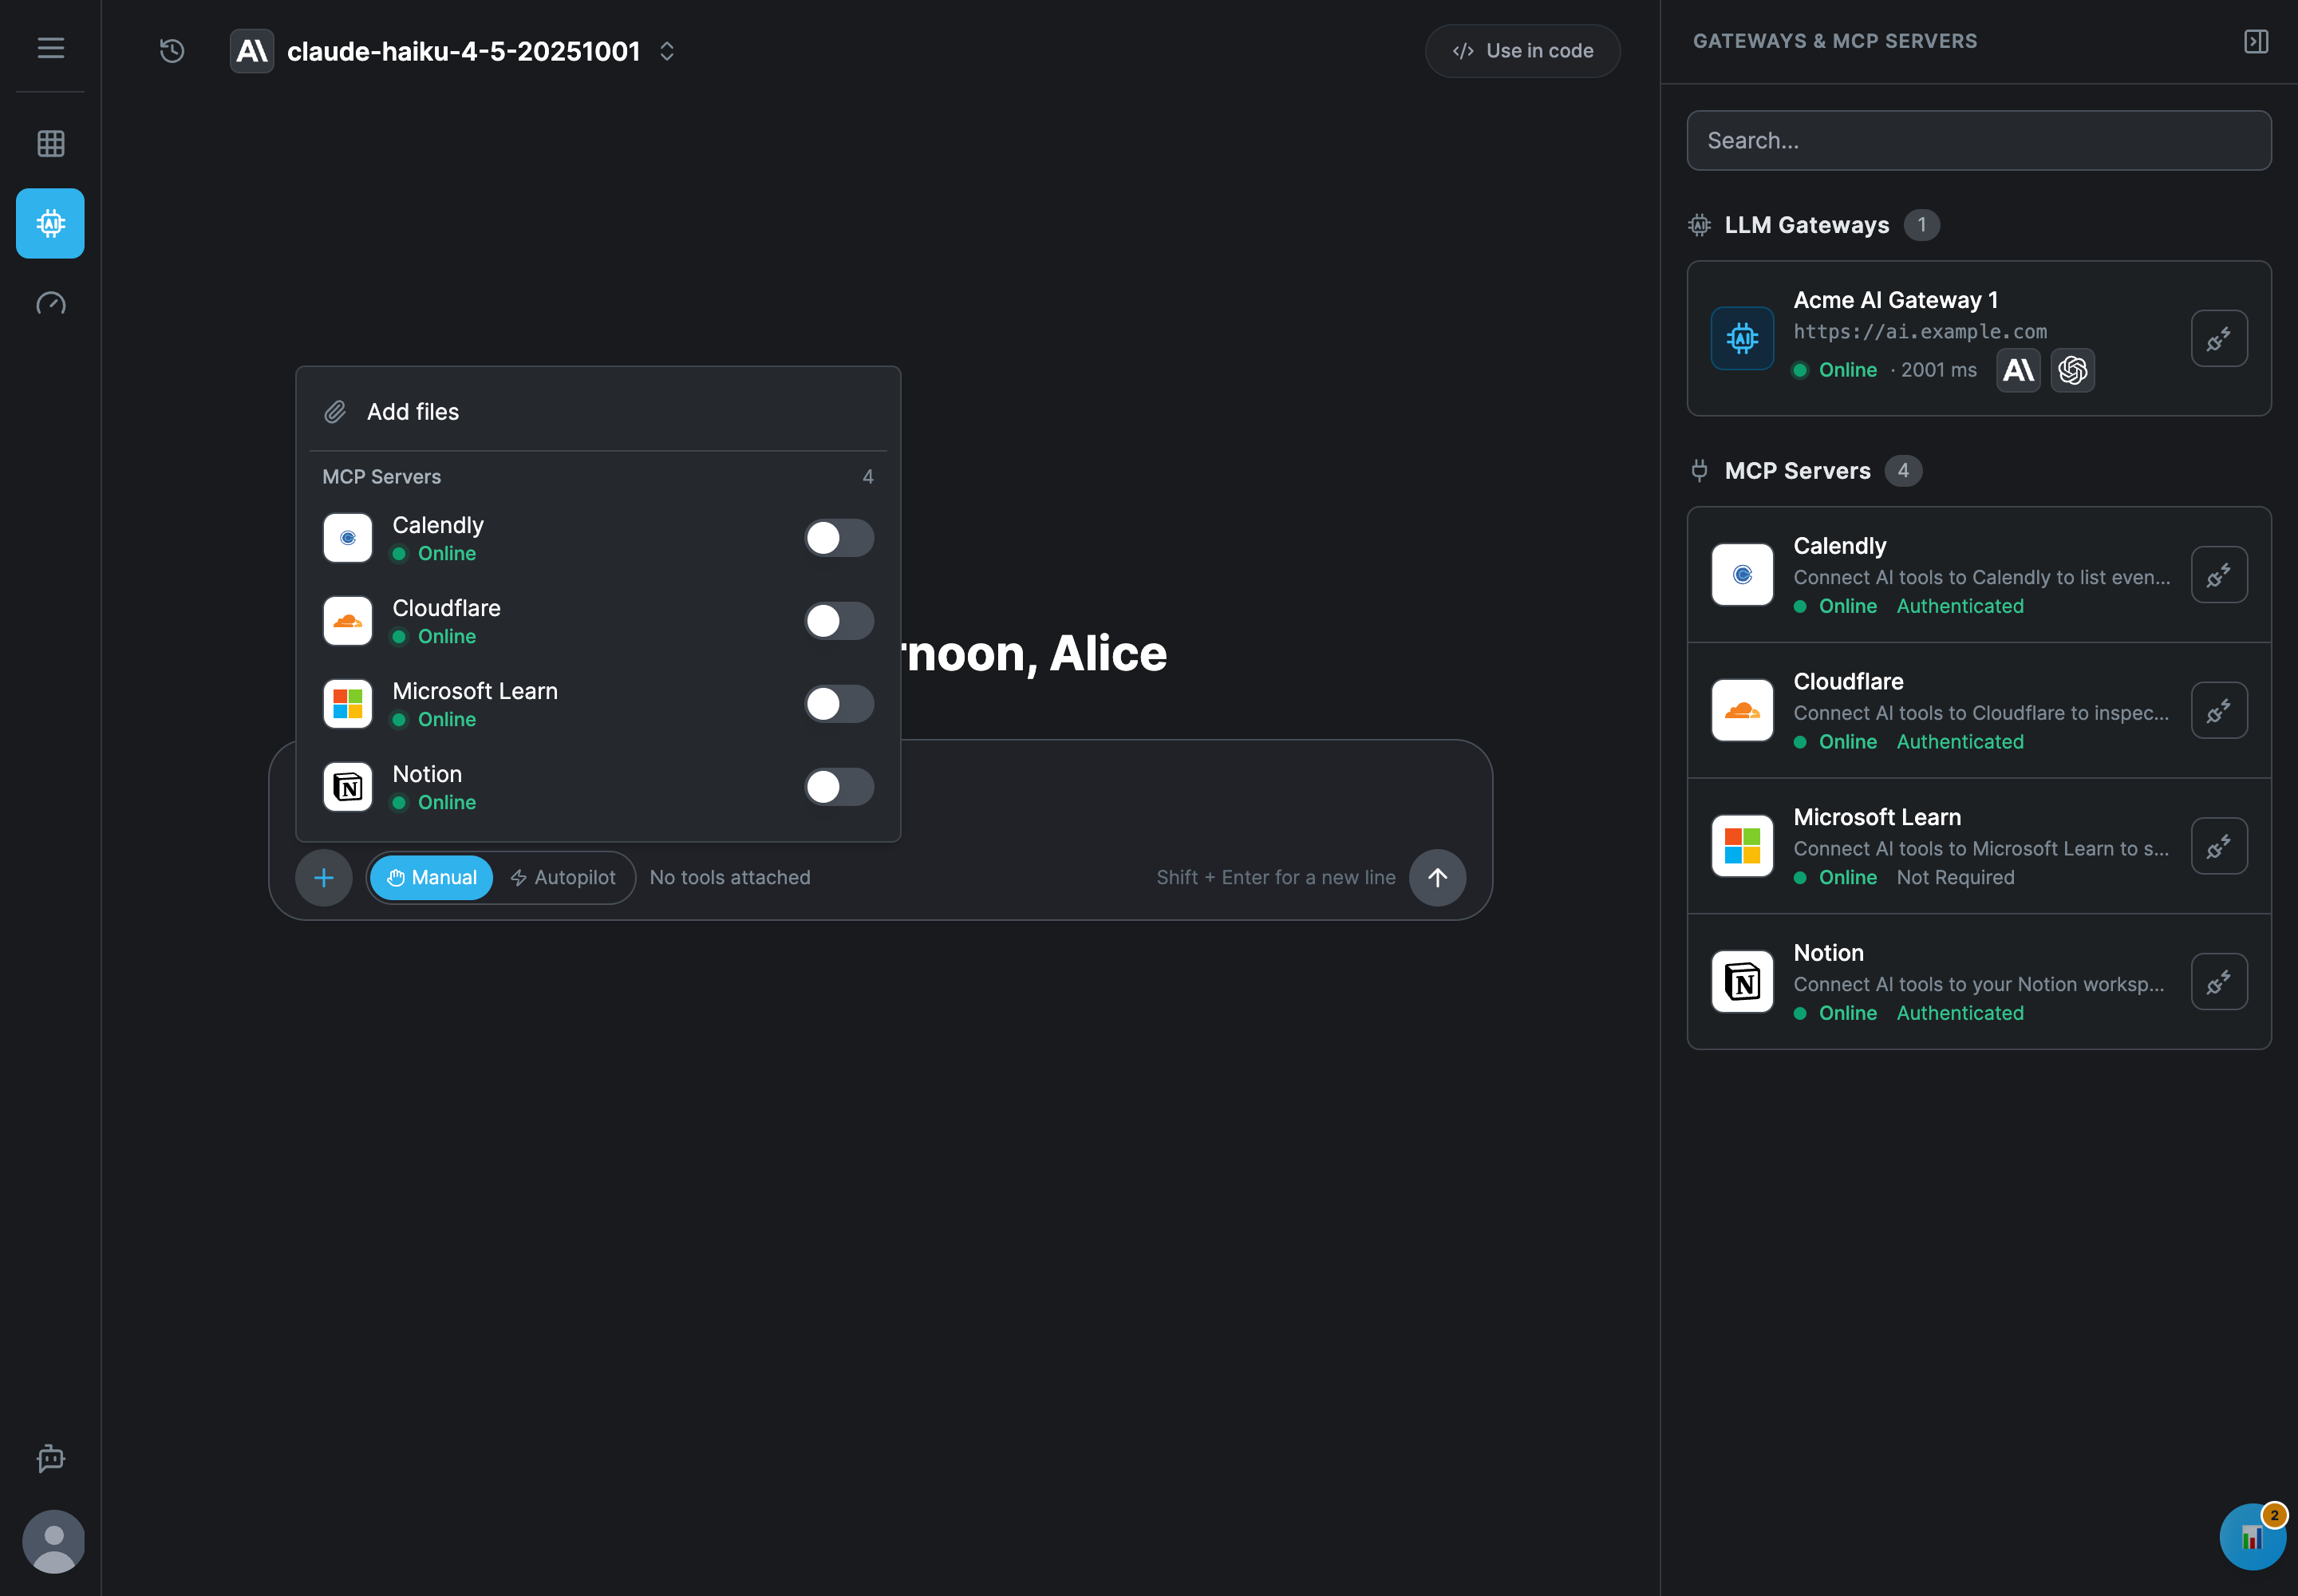The image size is (2298, 1596).
Task: Switch to Autopilot mode
Action: click(563, 878)
